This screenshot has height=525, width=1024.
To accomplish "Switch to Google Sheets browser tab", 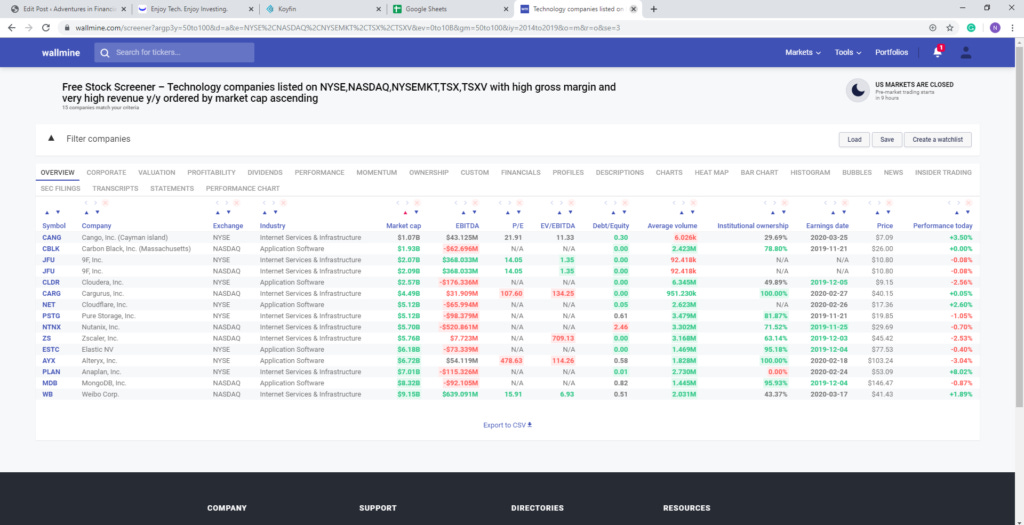I will coord(449,9).
